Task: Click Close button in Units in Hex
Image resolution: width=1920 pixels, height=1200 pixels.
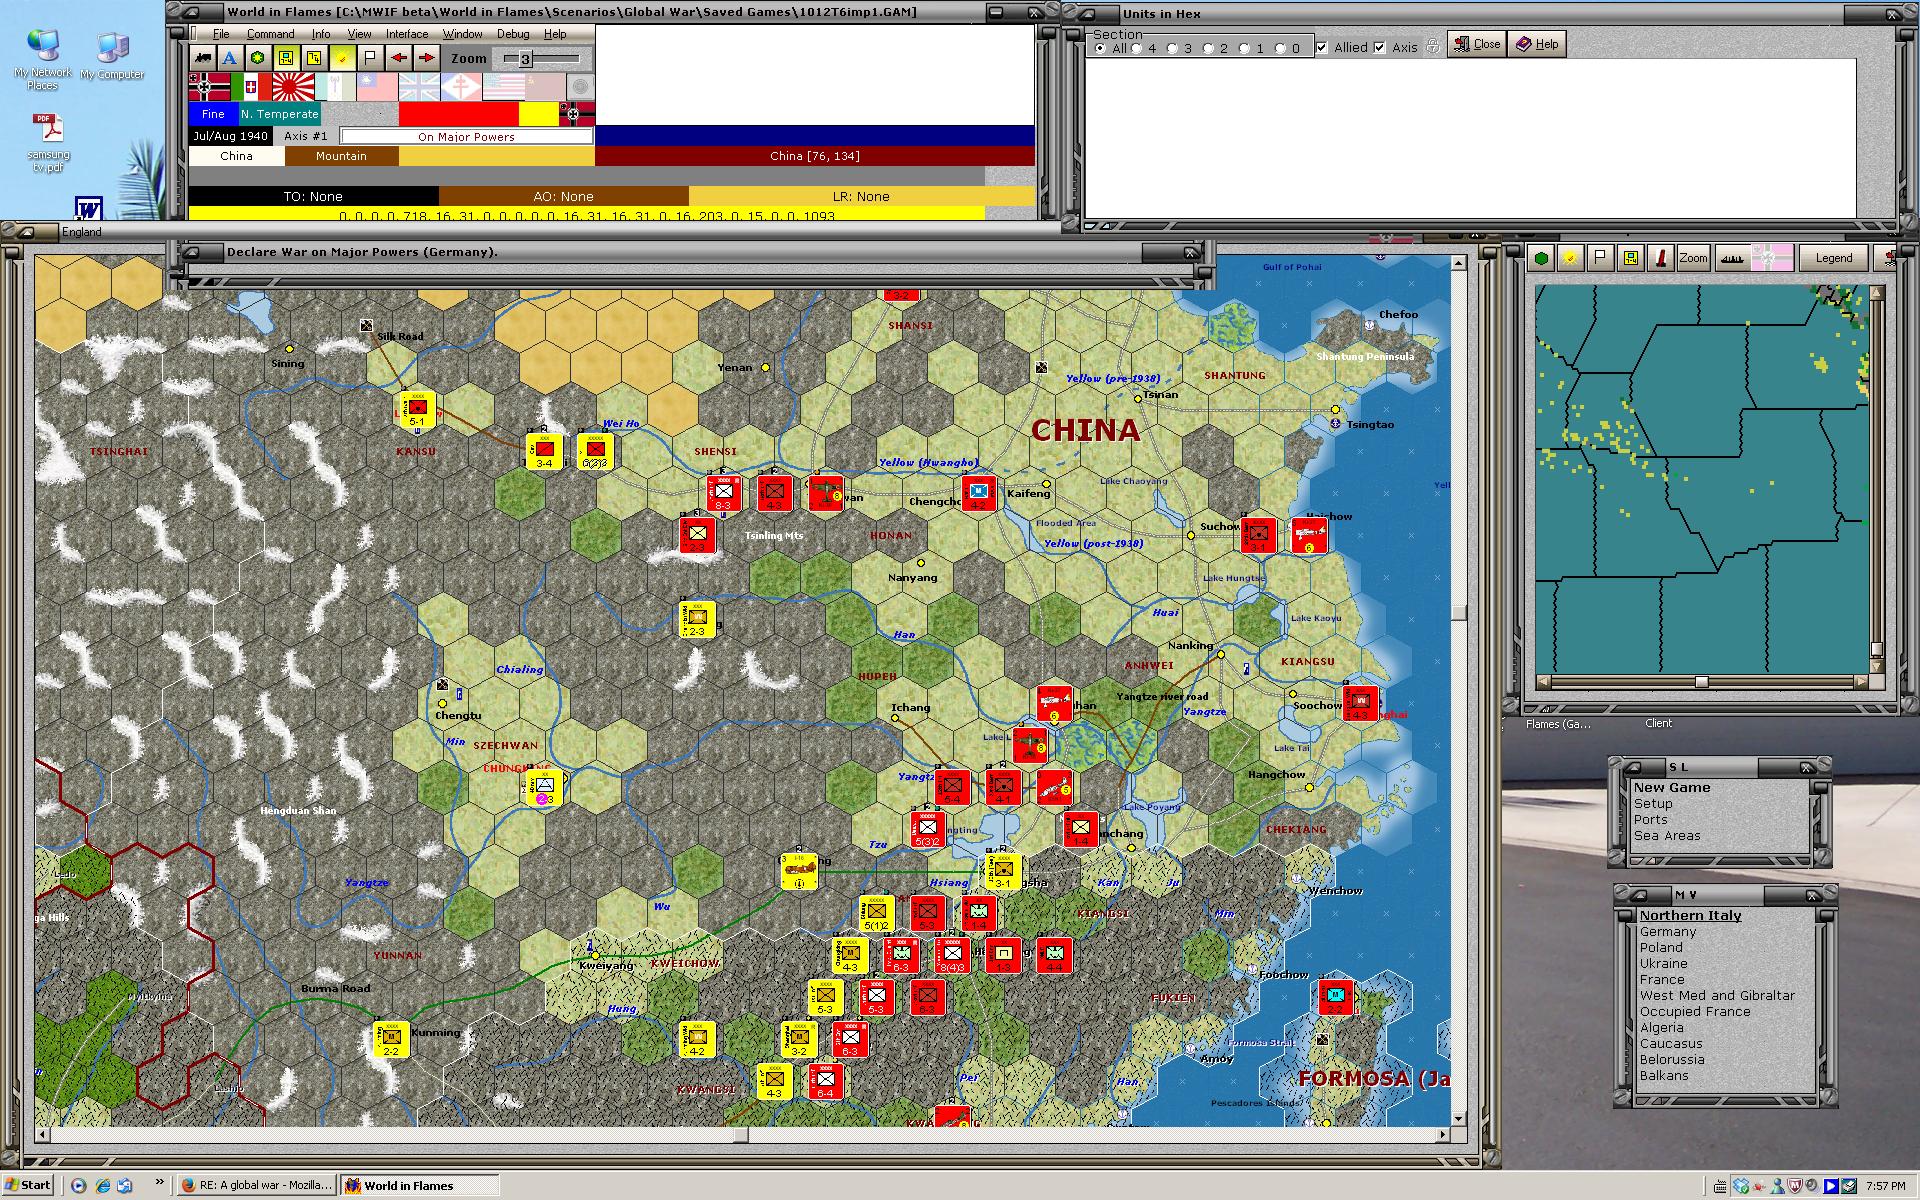Action: (x=1477, y=44)
